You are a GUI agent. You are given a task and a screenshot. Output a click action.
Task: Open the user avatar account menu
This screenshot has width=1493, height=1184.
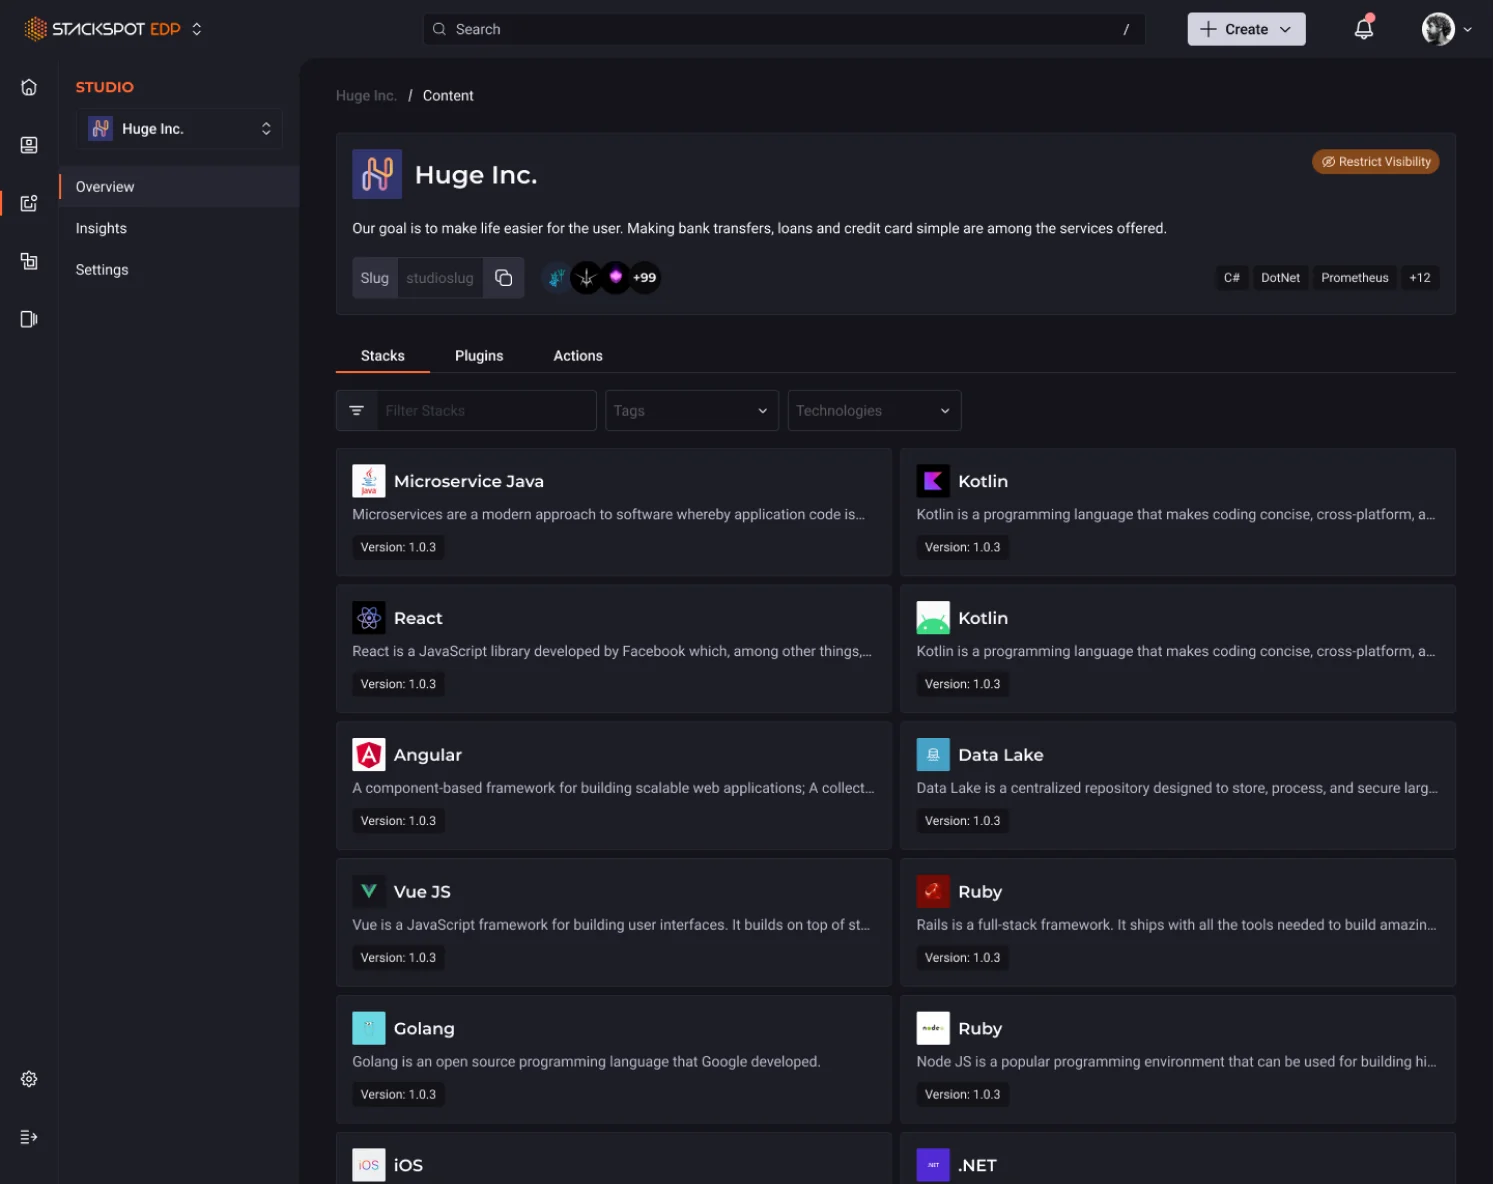click(x=1447, y=29)
